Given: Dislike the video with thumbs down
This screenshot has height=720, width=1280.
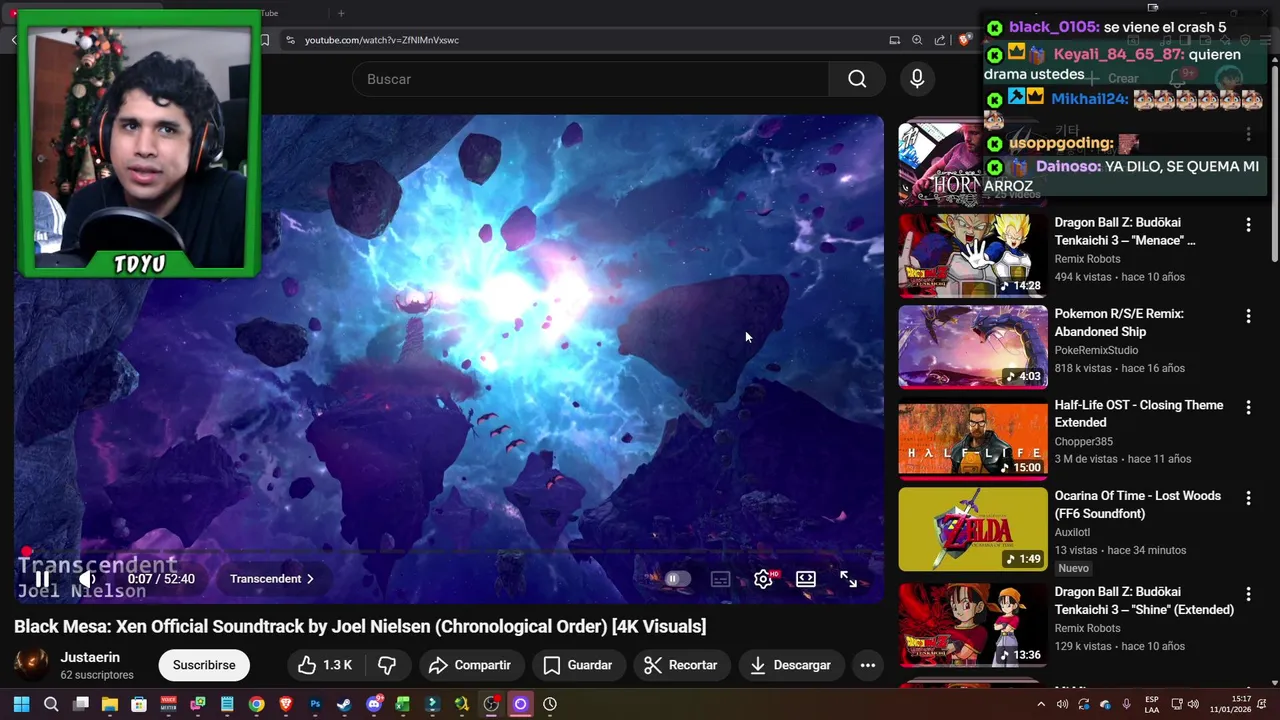Looking at the screenshot, I should [387, 665].
